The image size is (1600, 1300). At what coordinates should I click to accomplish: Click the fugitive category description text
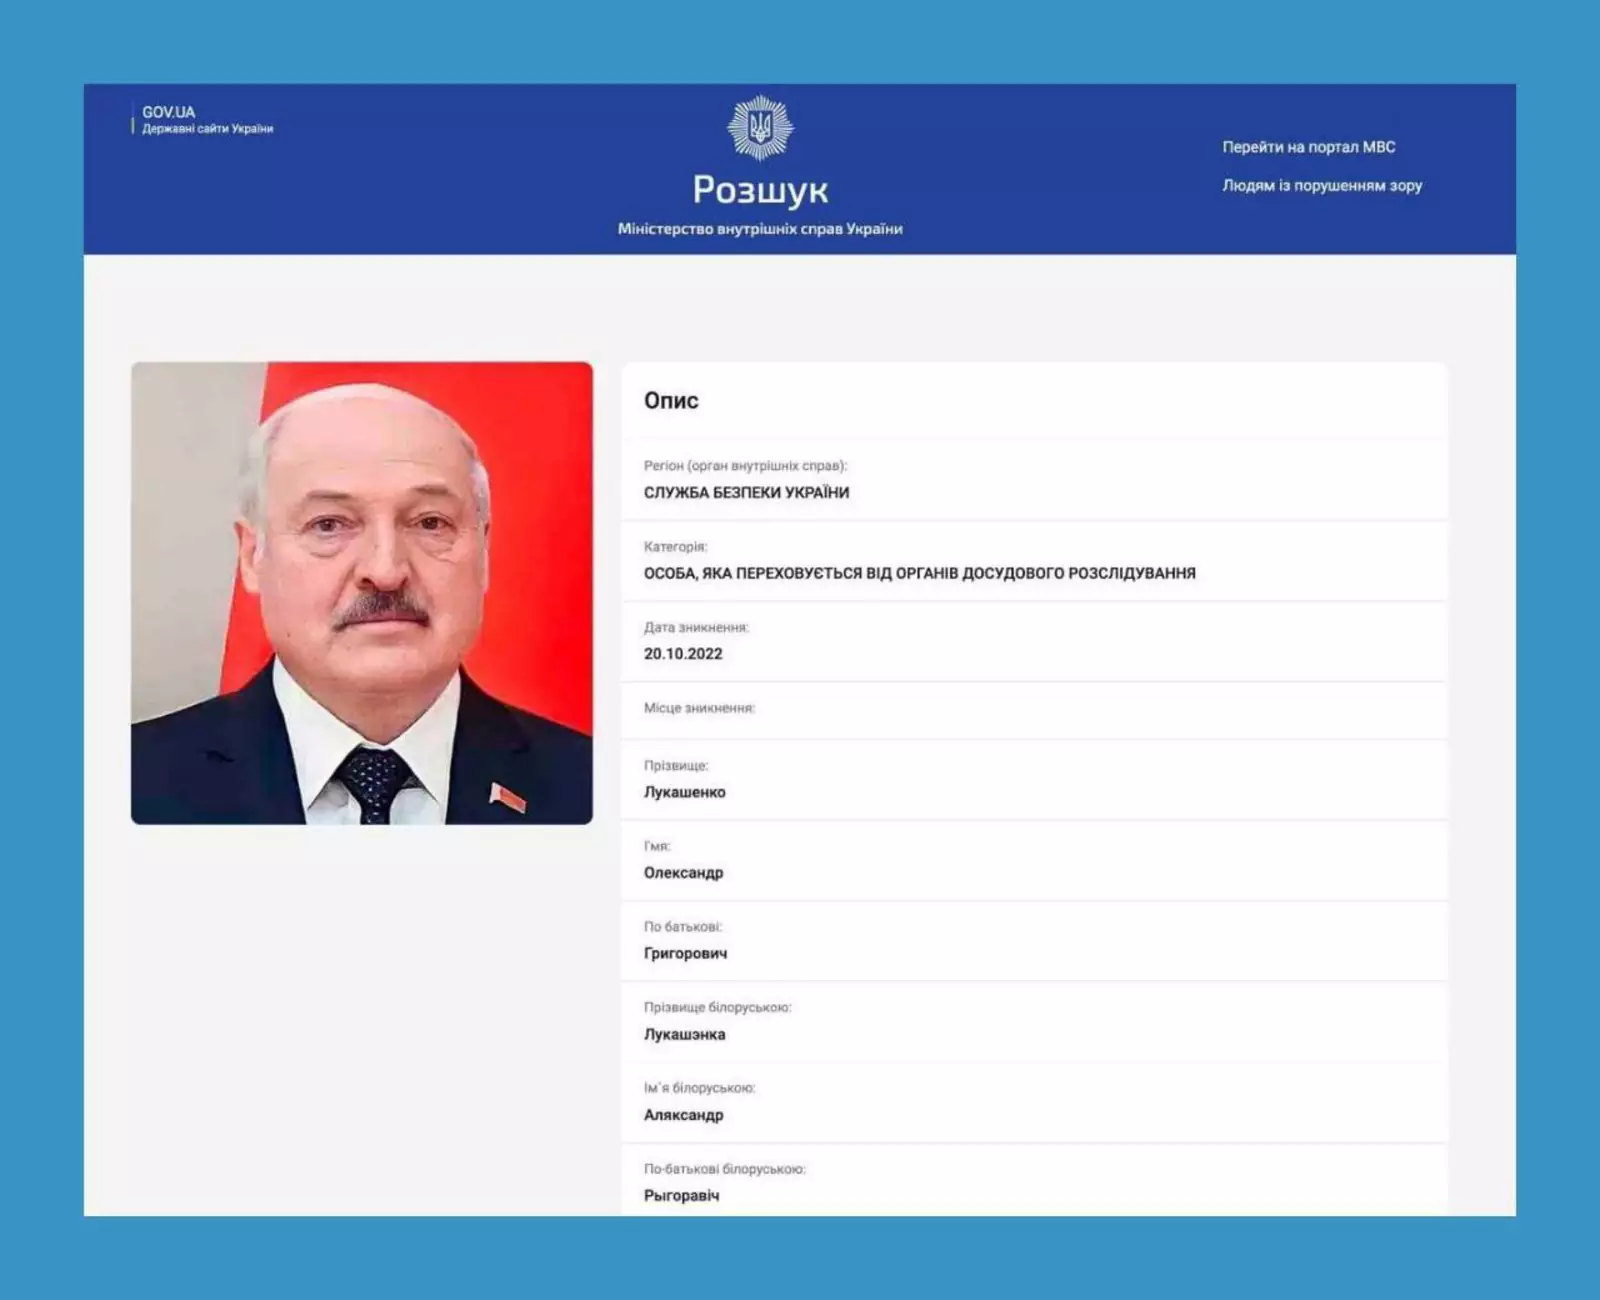coord(920,573)
